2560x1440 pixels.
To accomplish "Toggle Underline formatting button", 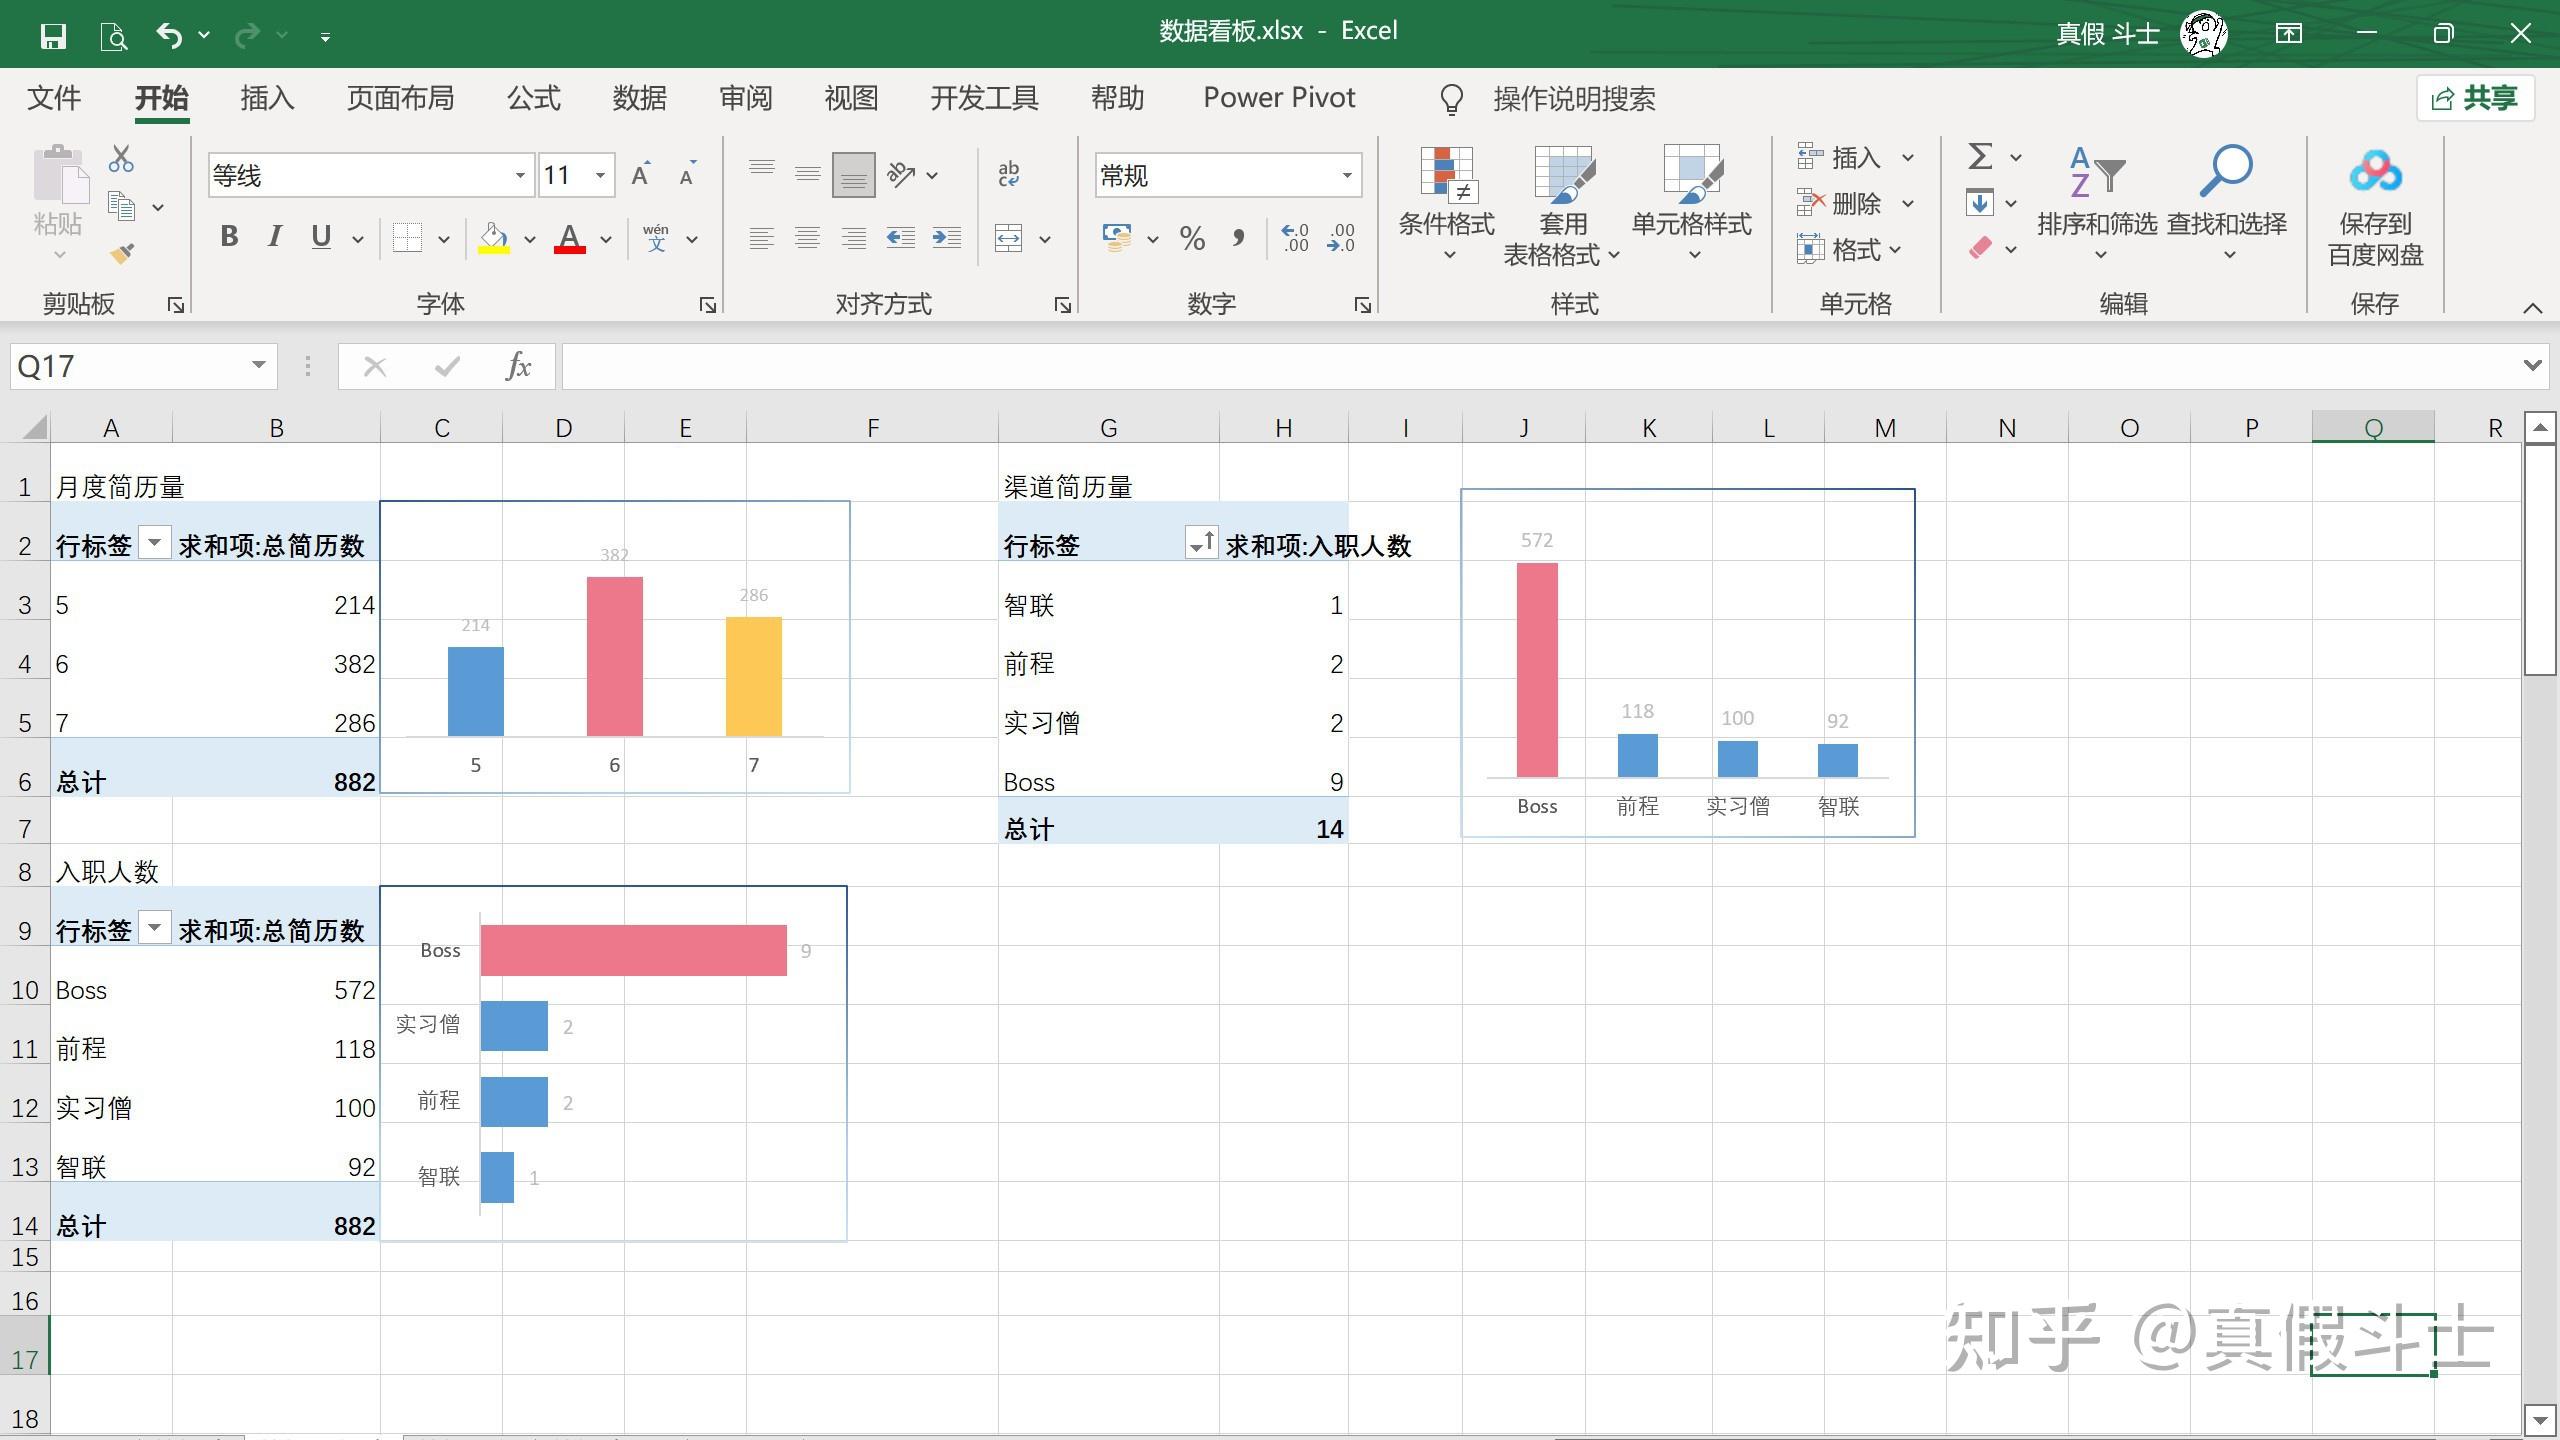I will click(321, 237).
